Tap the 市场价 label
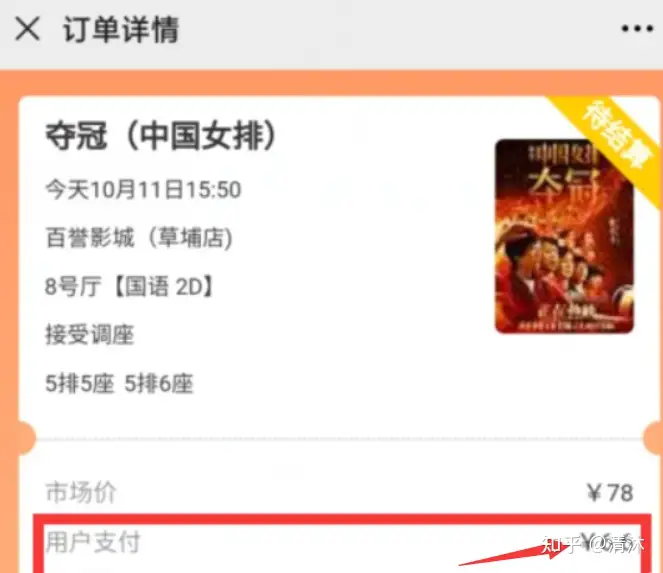This screenshot has width=663, height=573. [80, 492]
